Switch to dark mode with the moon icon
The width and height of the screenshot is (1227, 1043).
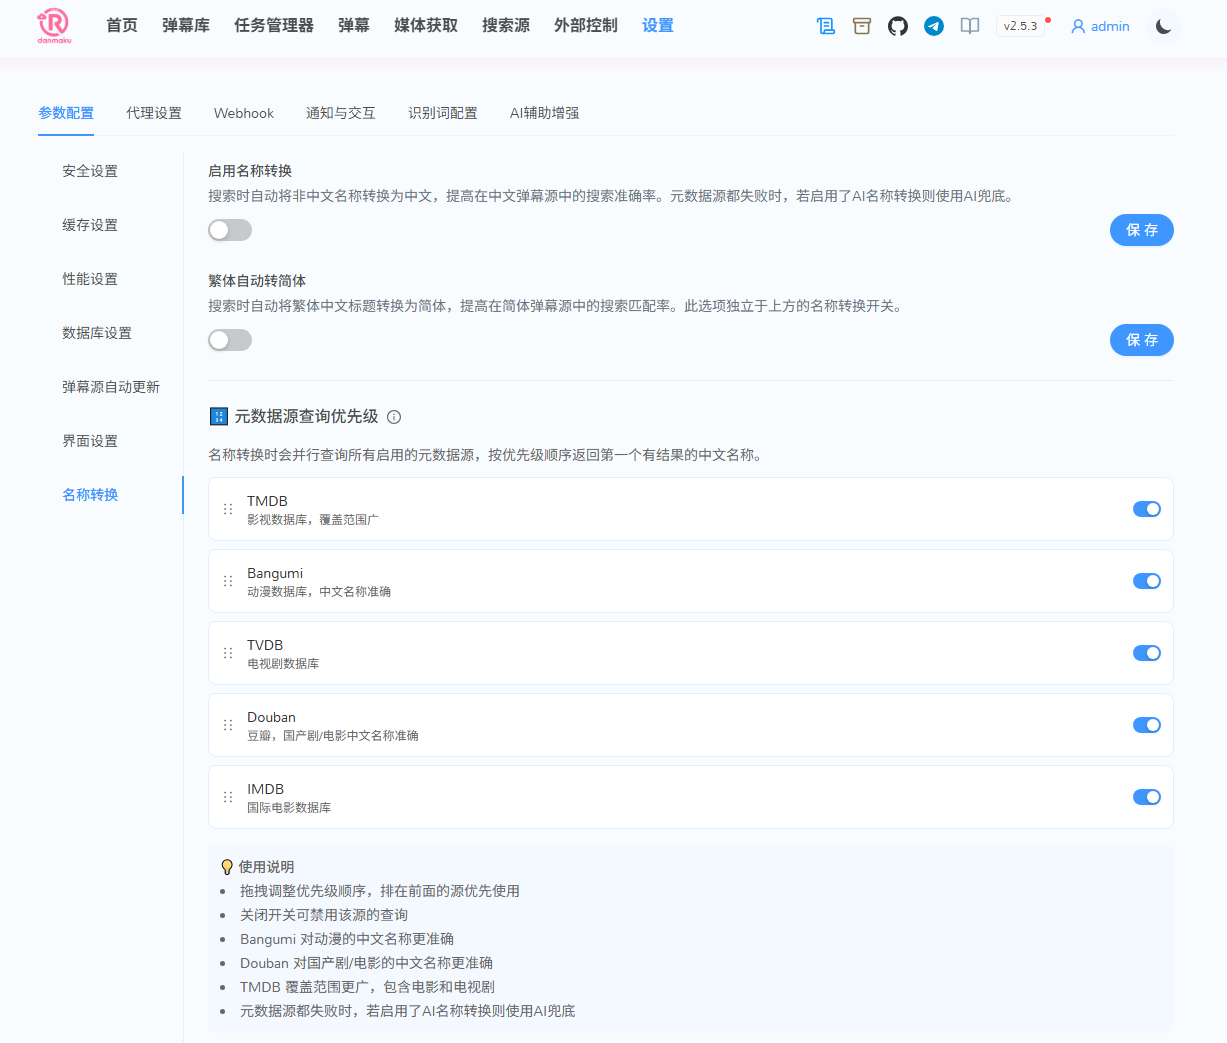pos(1162,26)
